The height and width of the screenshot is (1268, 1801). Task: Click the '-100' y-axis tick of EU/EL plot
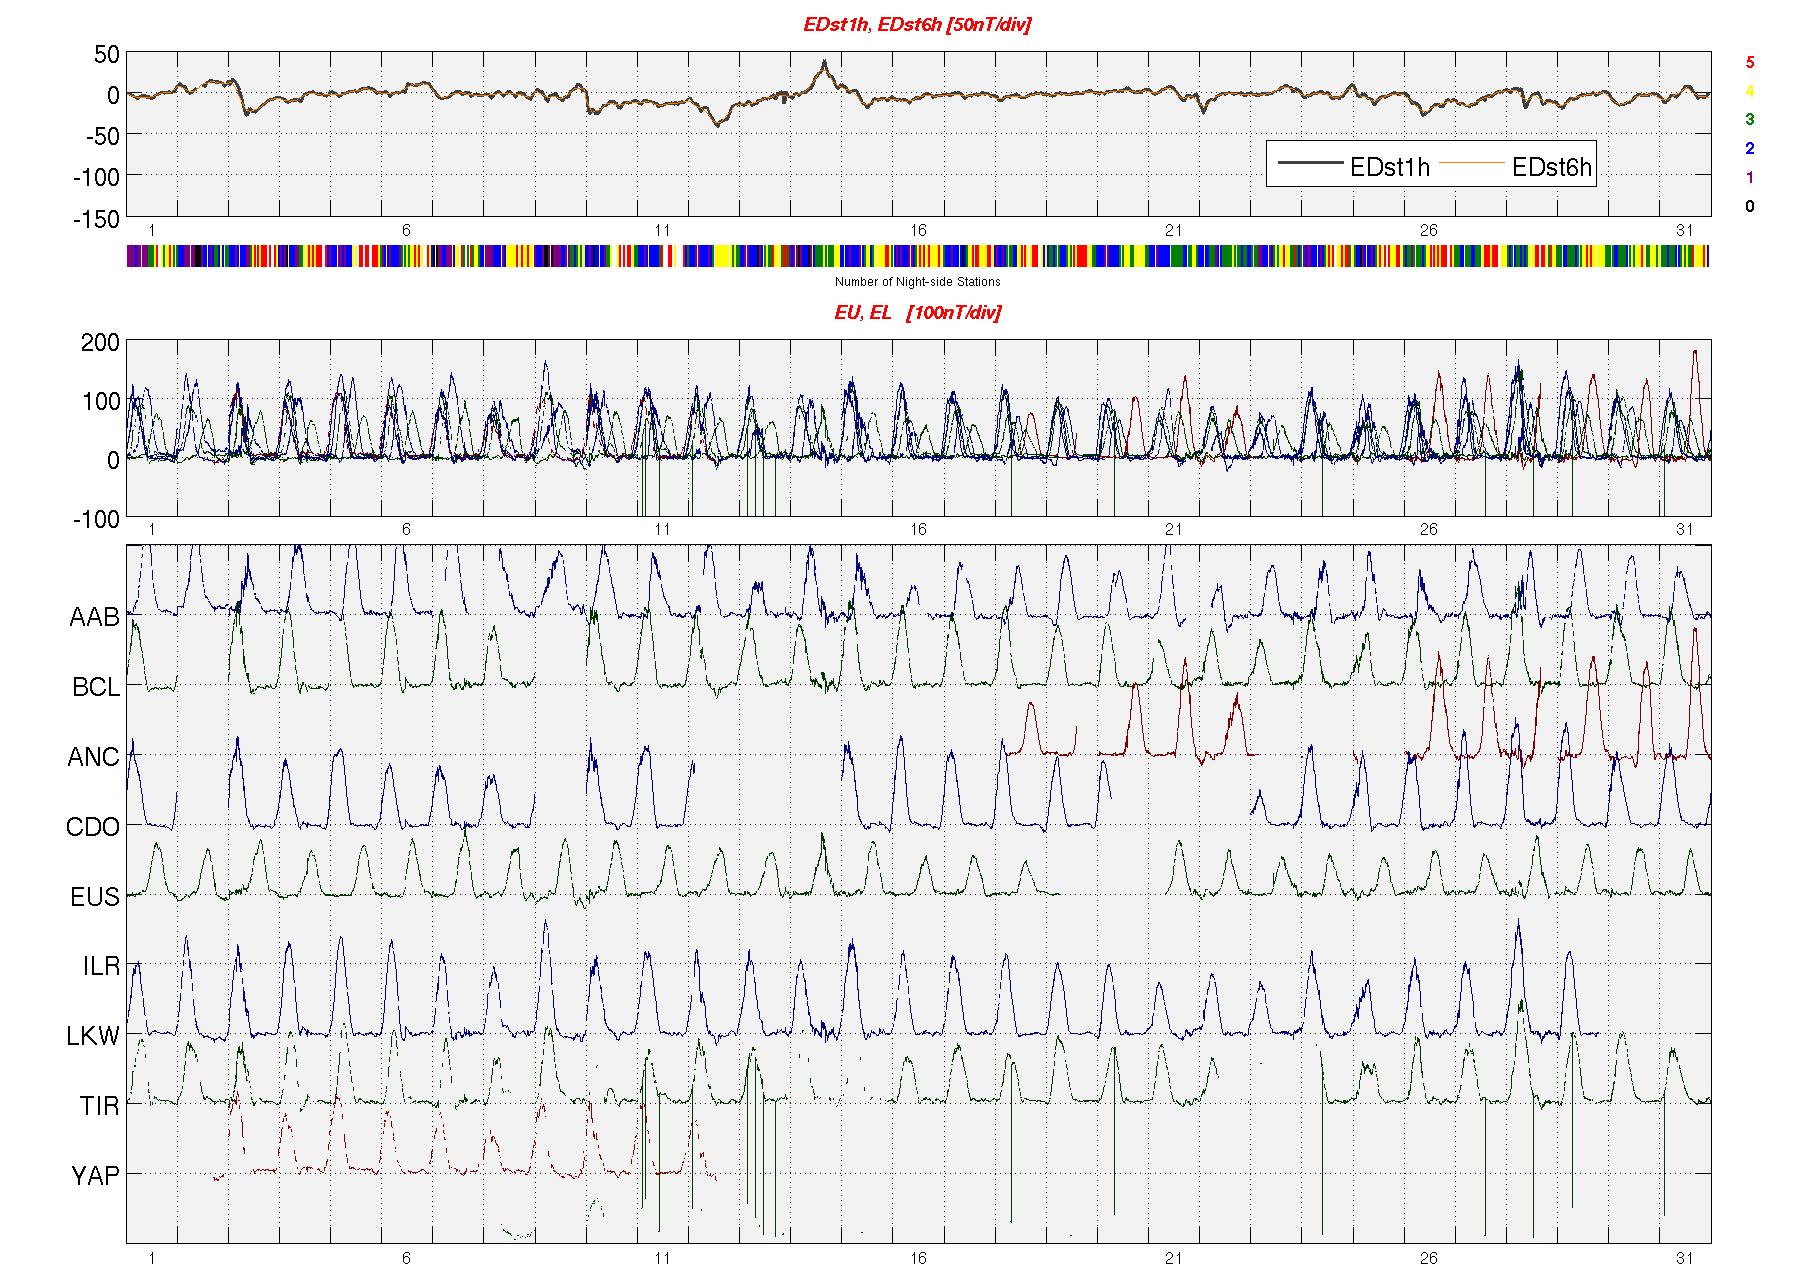tap(96, 520)
